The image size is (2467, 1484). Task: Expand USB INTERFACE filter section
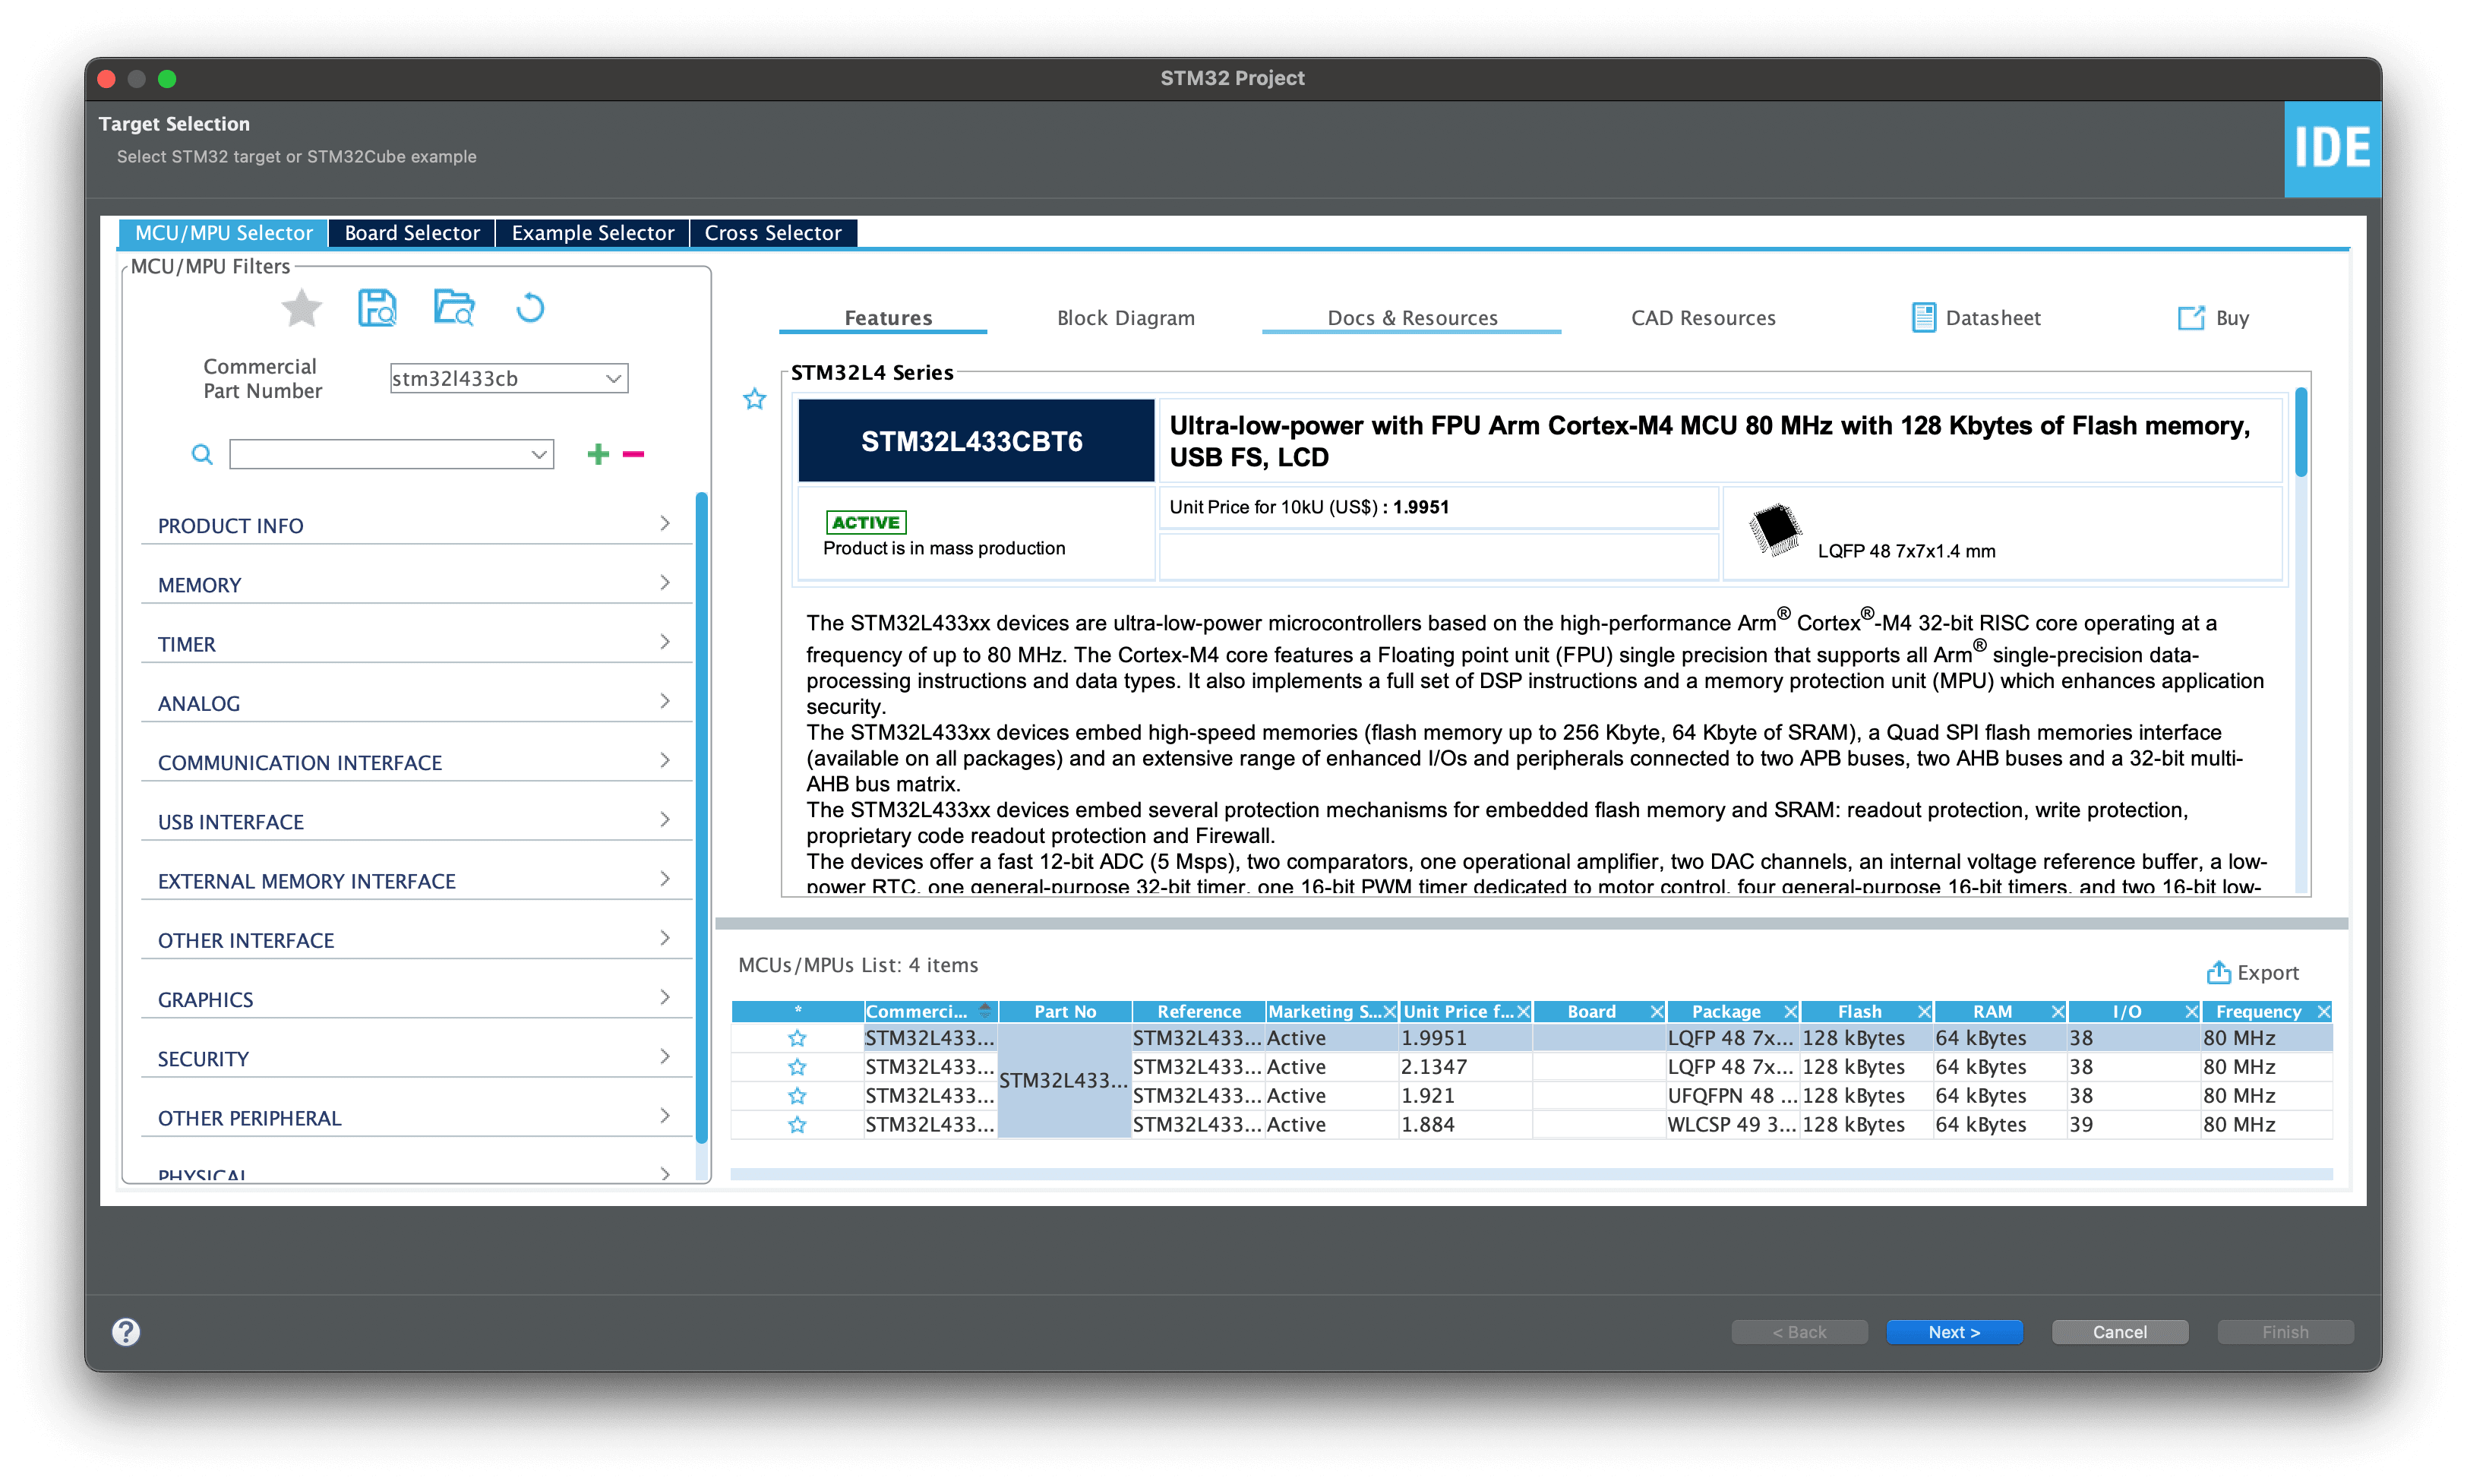[x=415, y=821]
